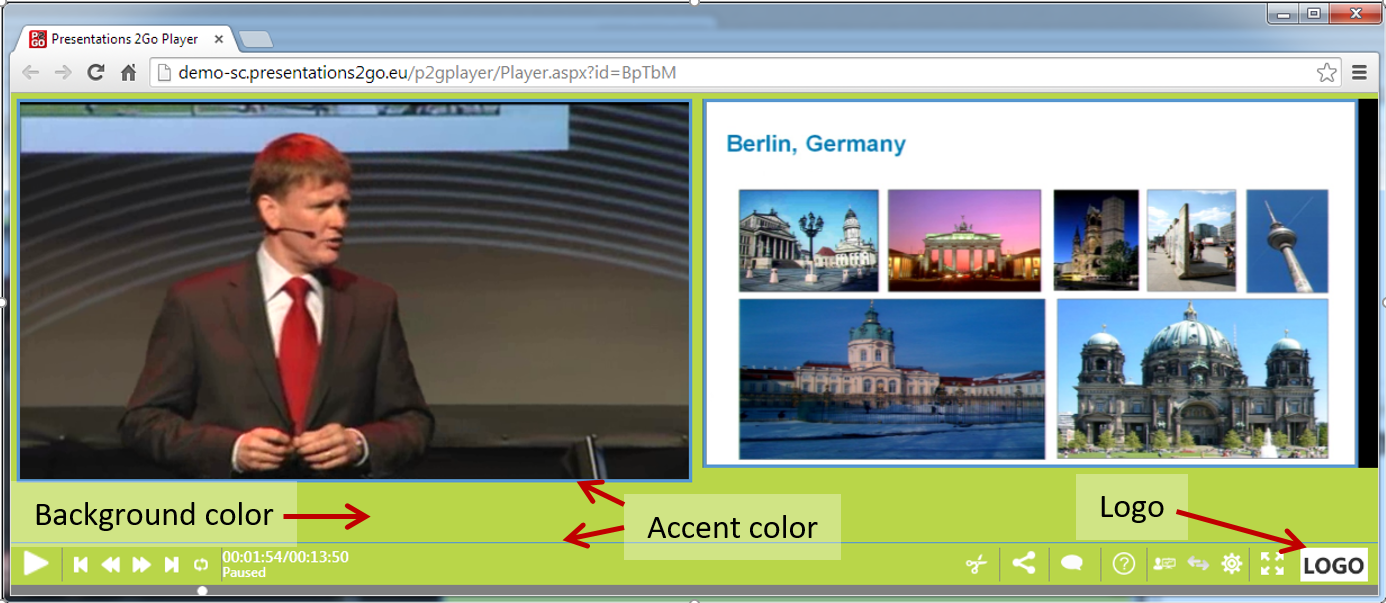Close the Presentations 2Go Player tab
The height and width of the screenshot is (603, 1386).
[219, 39]
